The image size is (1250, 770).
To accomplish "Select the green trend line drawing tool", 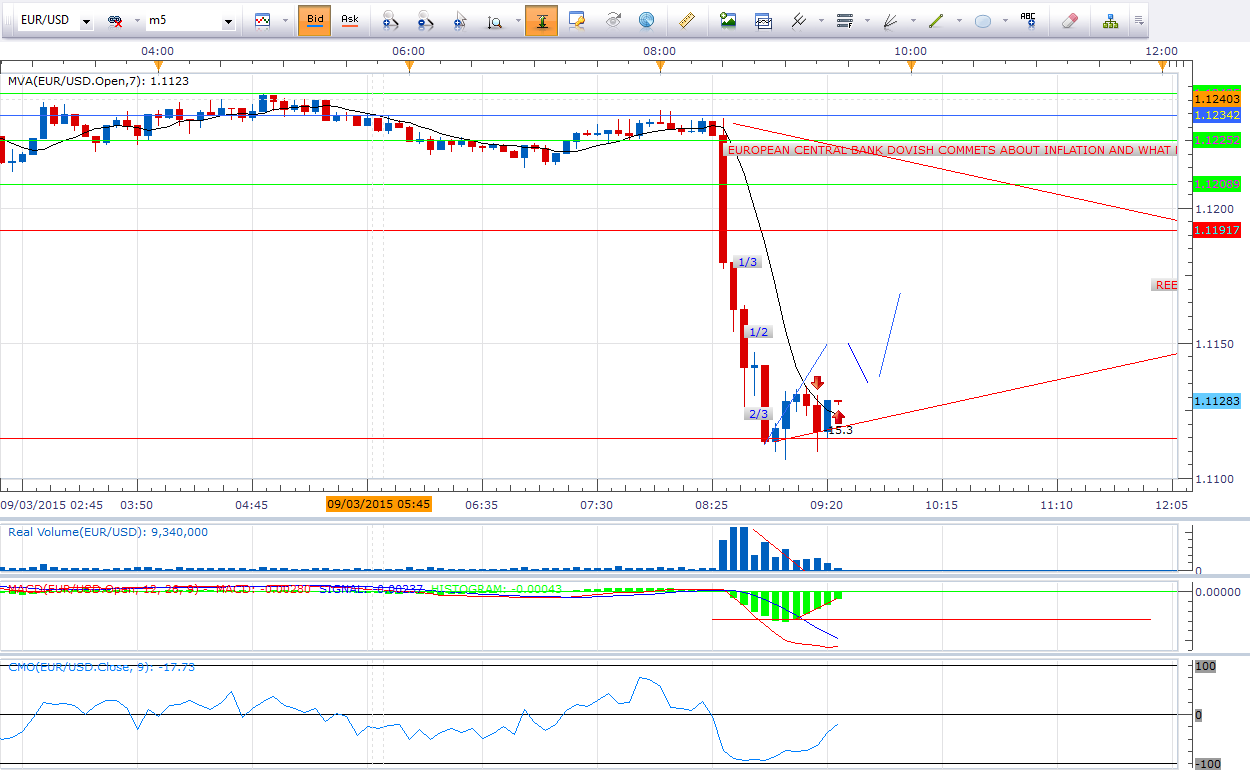I will point(936,20).
